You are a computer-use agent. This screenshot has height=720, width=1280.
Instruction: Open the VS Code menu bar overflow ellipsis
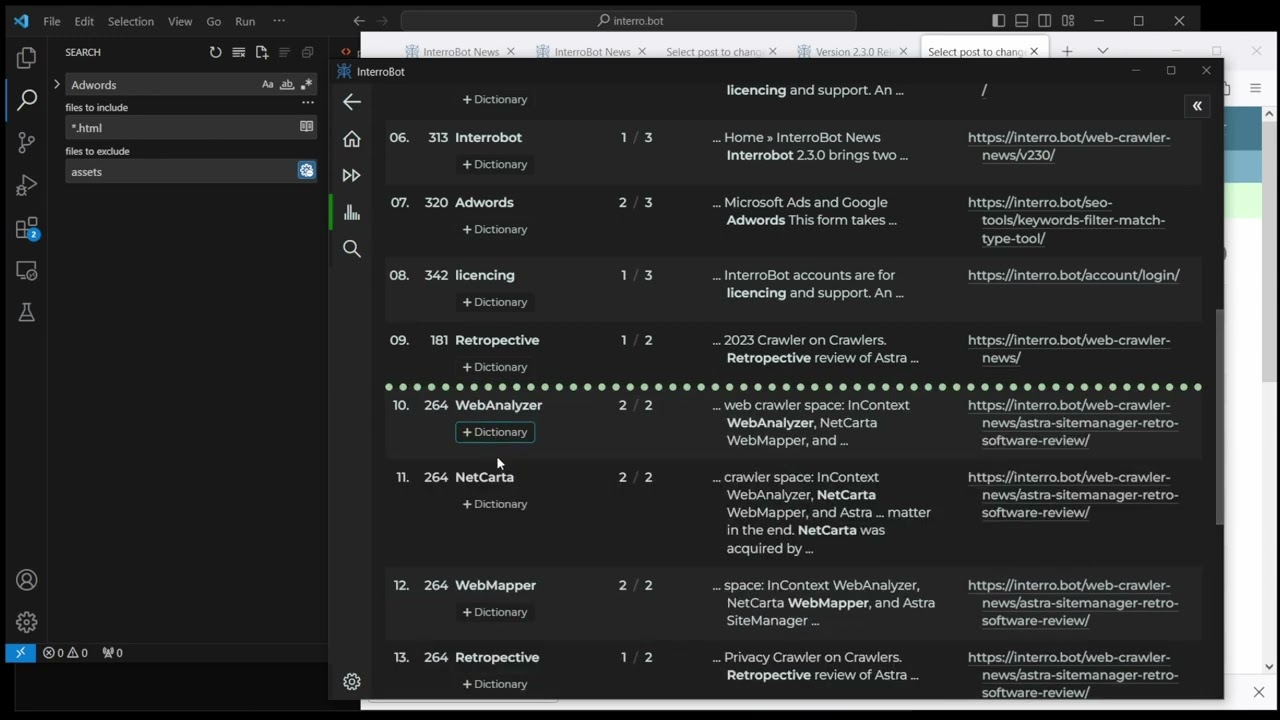pyautogui.click(x=279, y=21)
